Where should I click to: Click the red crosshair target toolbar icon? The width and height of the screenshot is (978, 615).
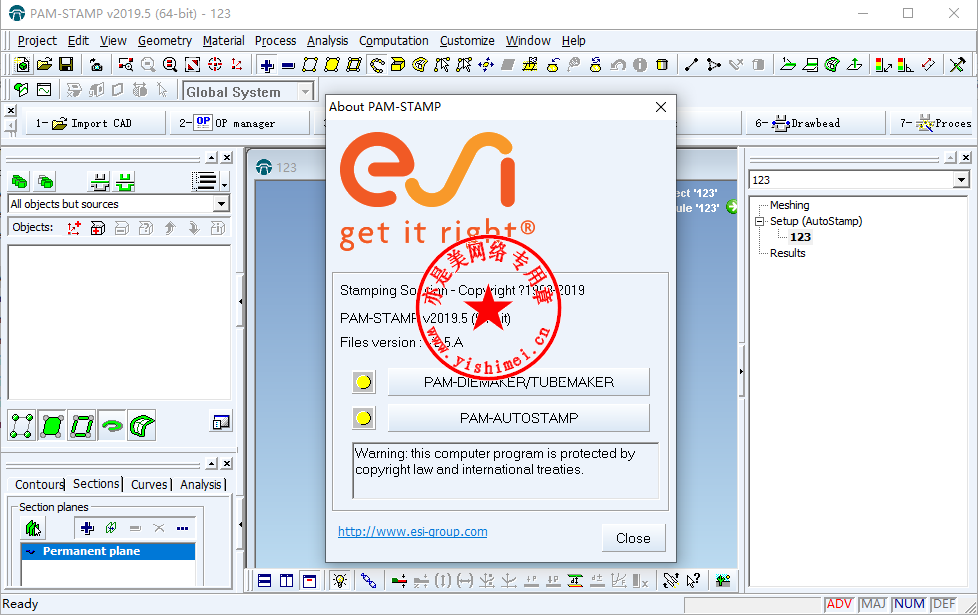pyautogui.click(x=215, y=64)
